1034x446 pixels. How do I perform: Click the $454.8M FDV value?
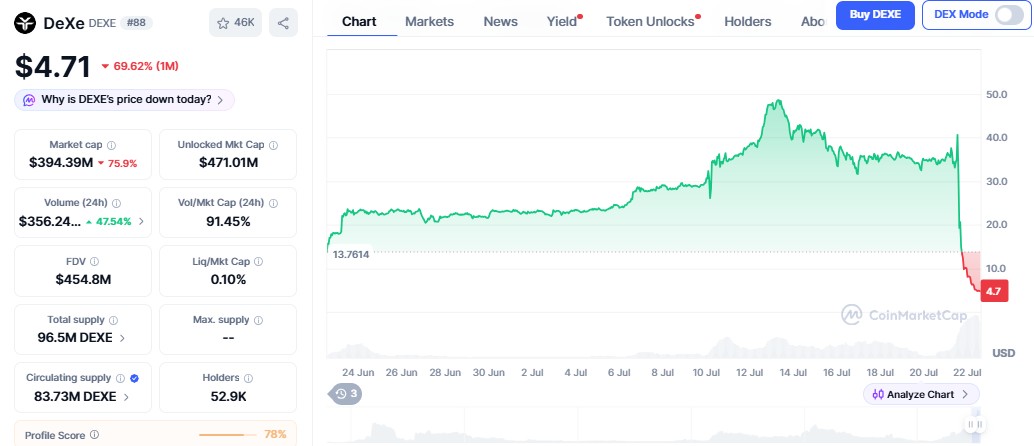coord(83,279)
